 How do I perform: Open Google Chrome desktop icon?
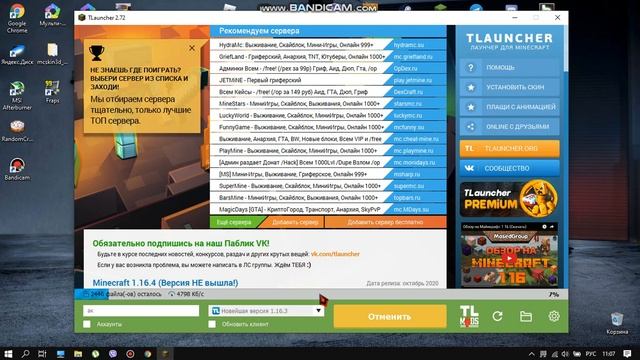pos(17,18)
